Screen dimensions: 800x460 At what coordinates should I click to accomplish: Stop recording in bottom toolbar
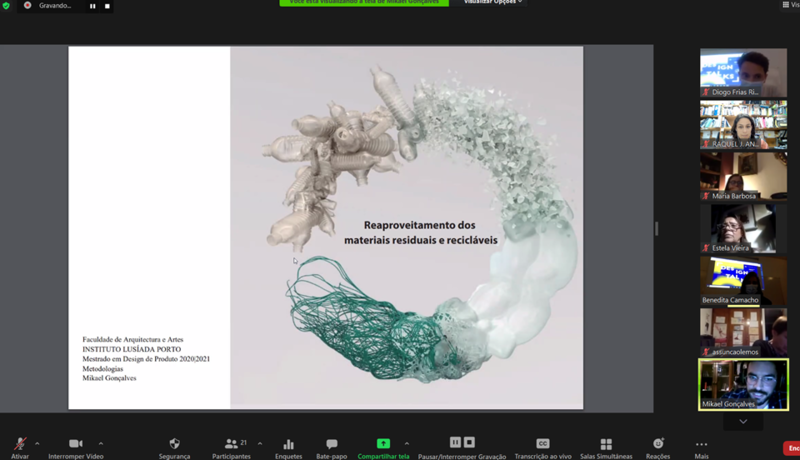pyautogui.click(x=469, y=442)
